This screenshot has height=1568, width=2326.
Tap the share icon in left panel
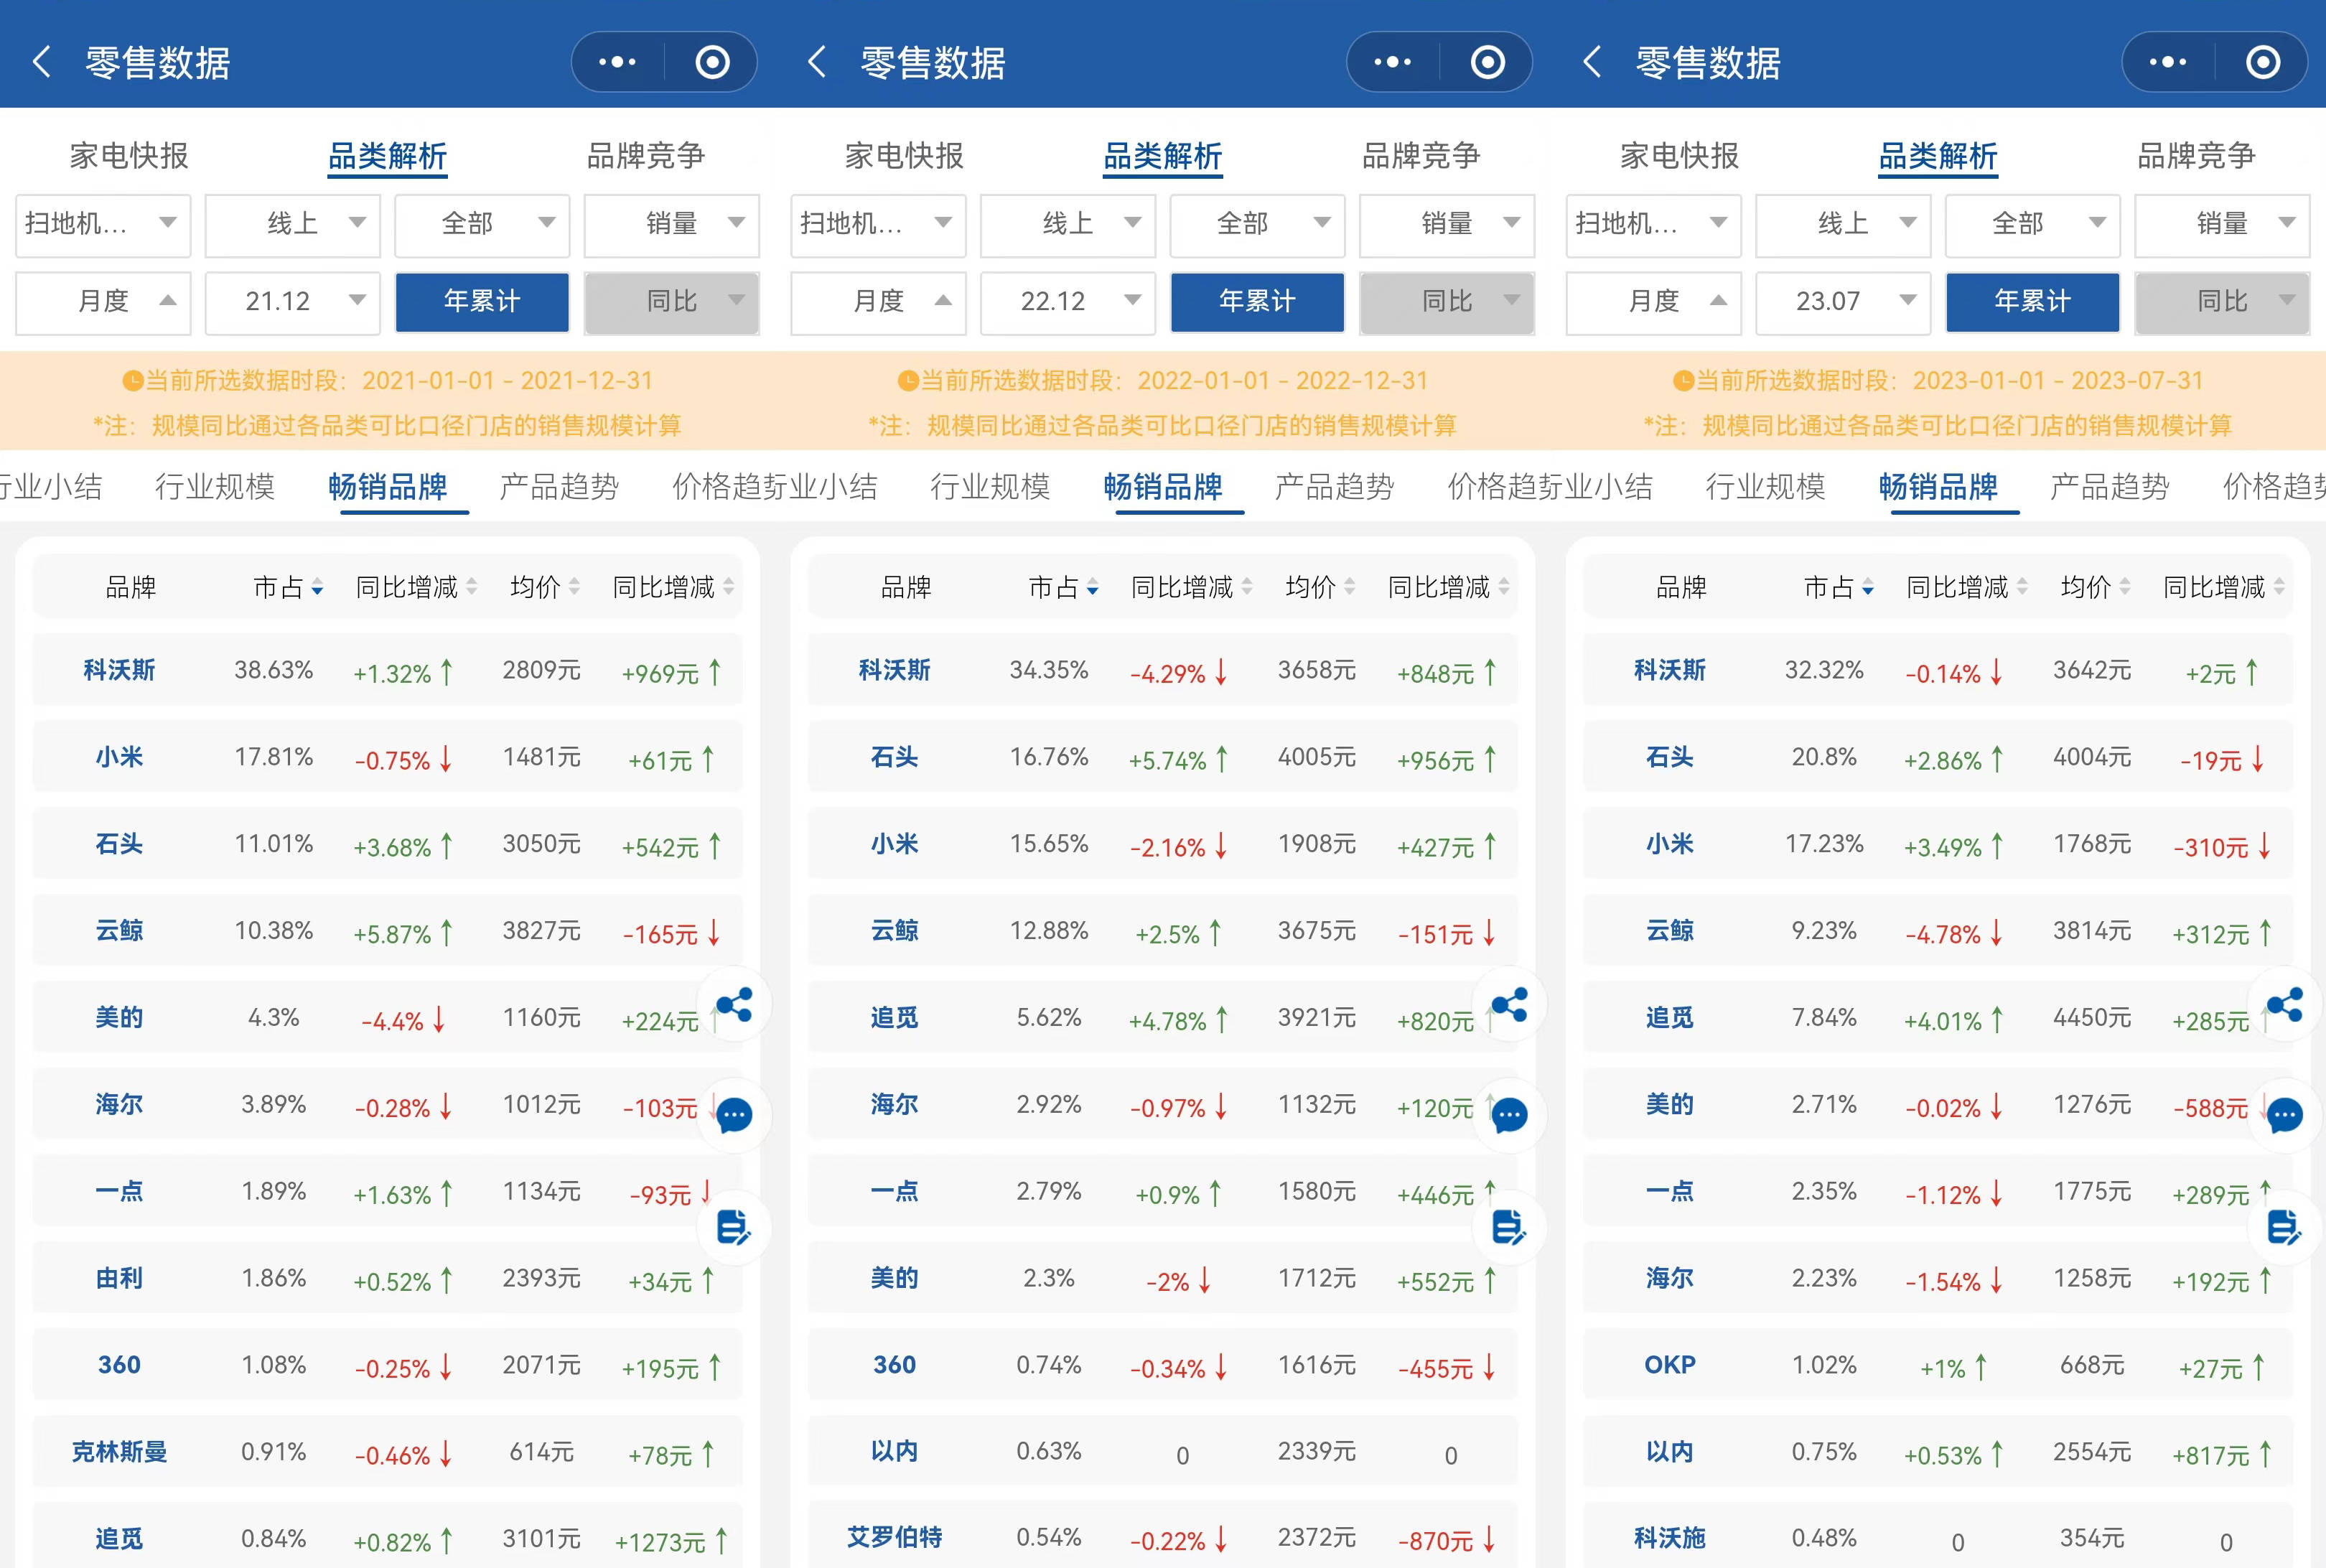click(x=734, y=1004)
